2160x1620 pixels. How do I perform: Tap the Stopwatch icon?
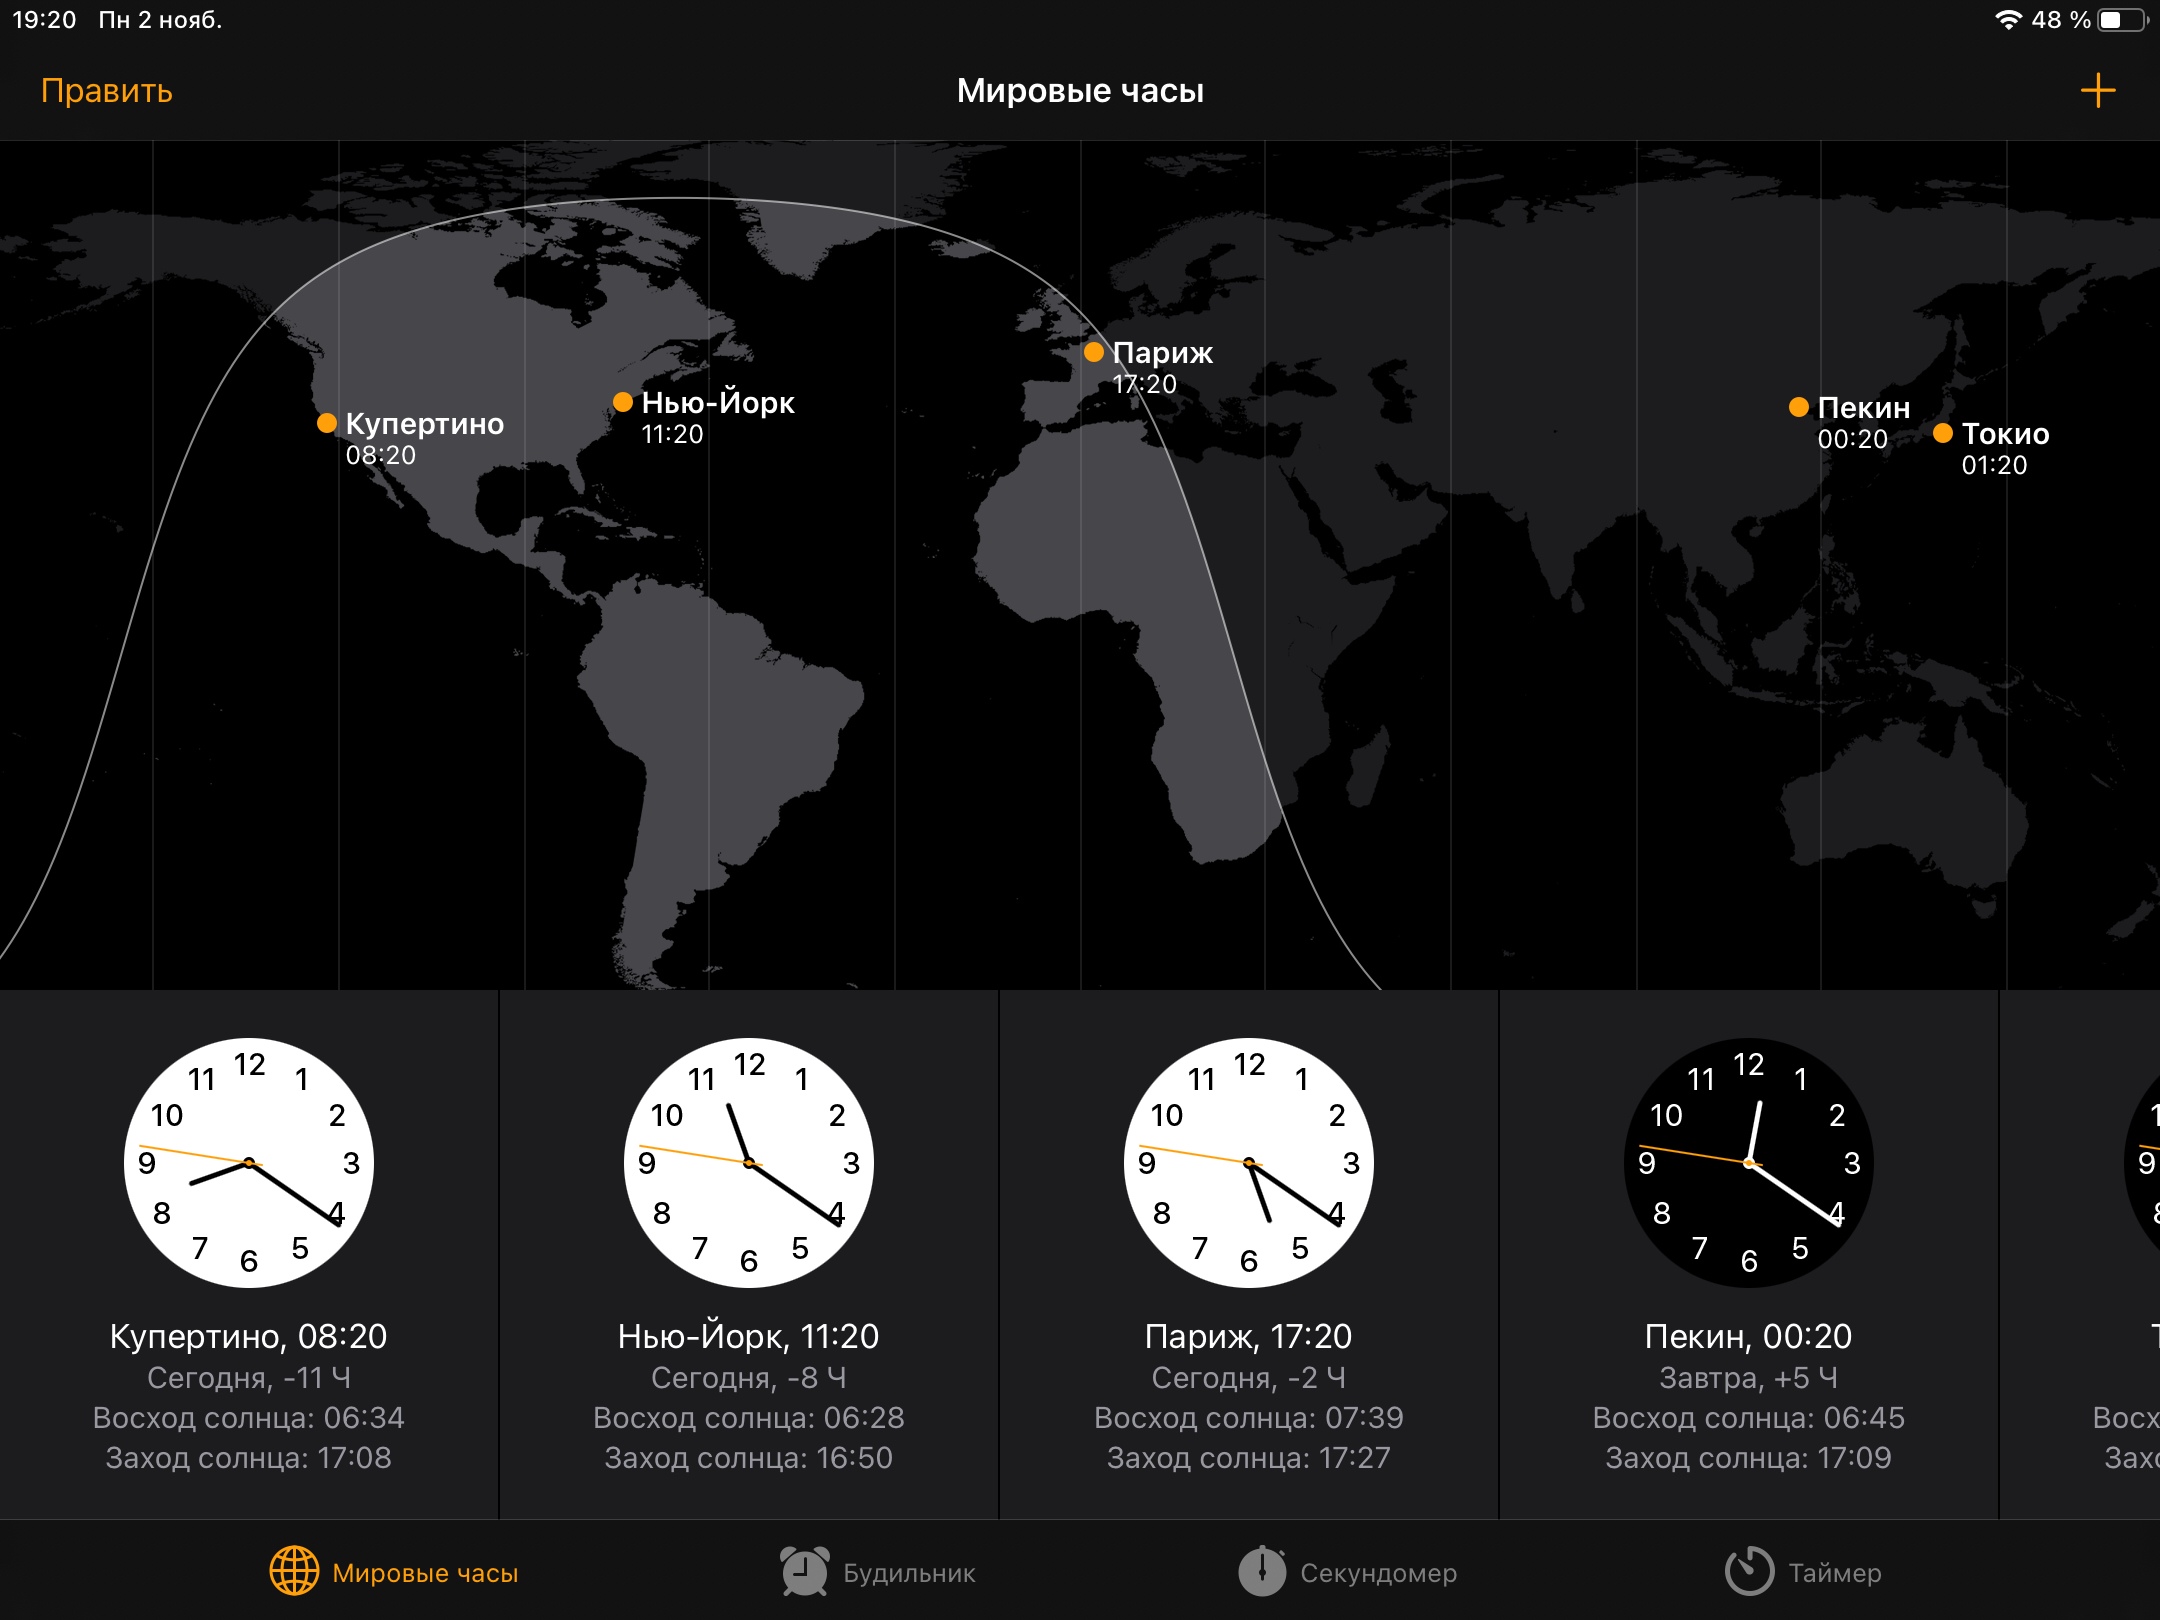pos(1262,1571)
